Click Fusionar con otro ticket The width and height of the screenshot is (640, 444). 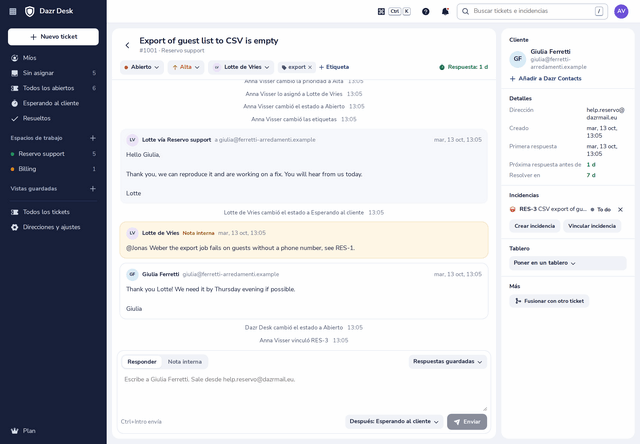point(549,301)
